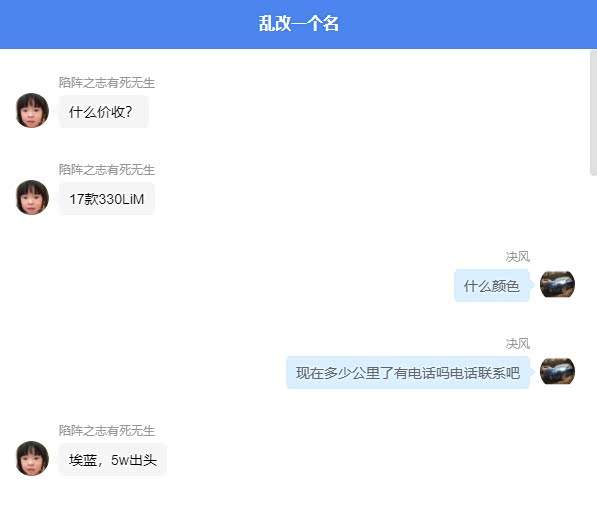Select the '埃蓝，5w出头' message bubble

113,460
